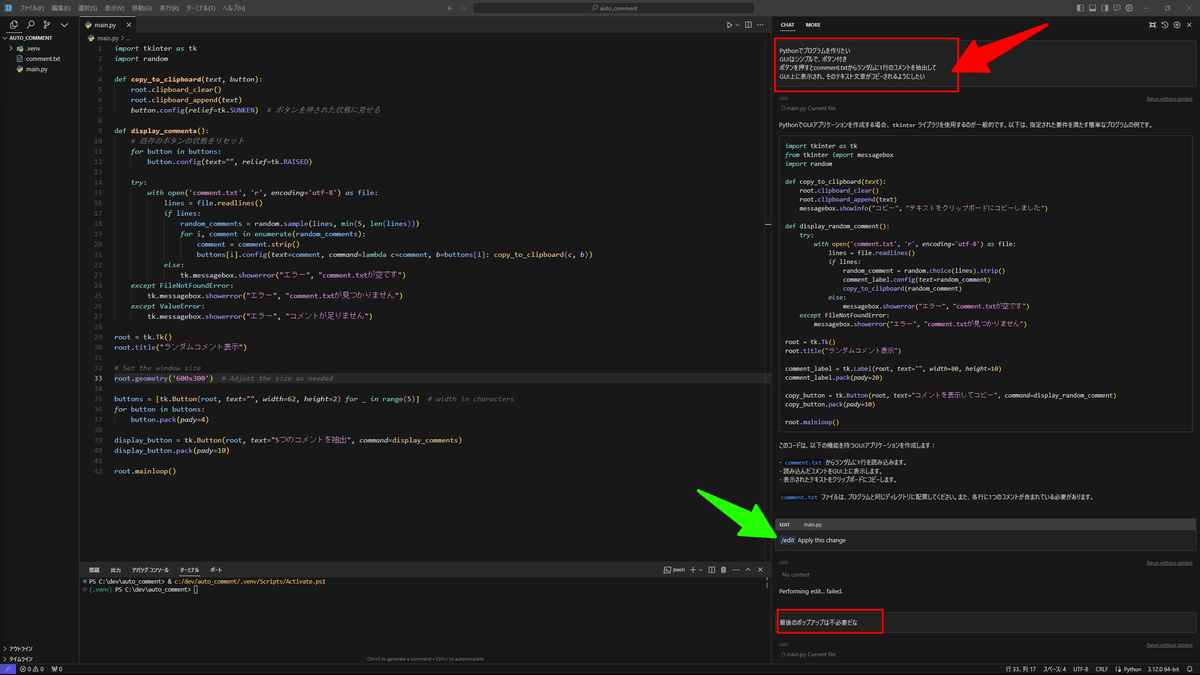Toggle the primary sidebar layout icon

(1079, 8)
